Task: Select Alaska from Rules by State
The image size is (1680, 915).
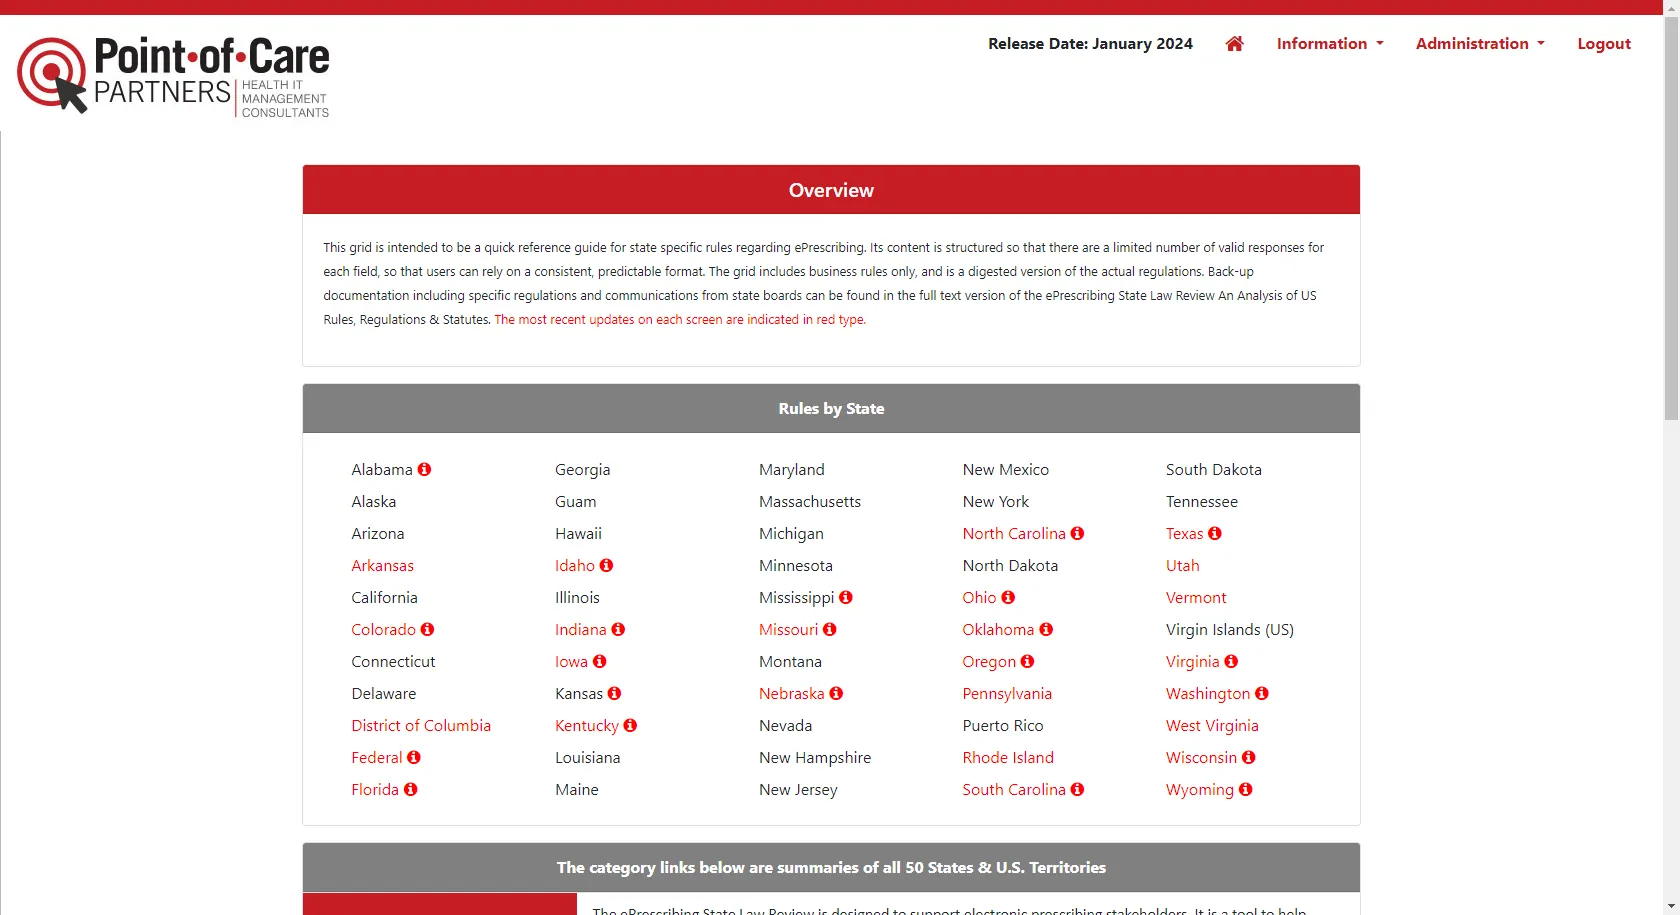Action: (x=373, y=501)
